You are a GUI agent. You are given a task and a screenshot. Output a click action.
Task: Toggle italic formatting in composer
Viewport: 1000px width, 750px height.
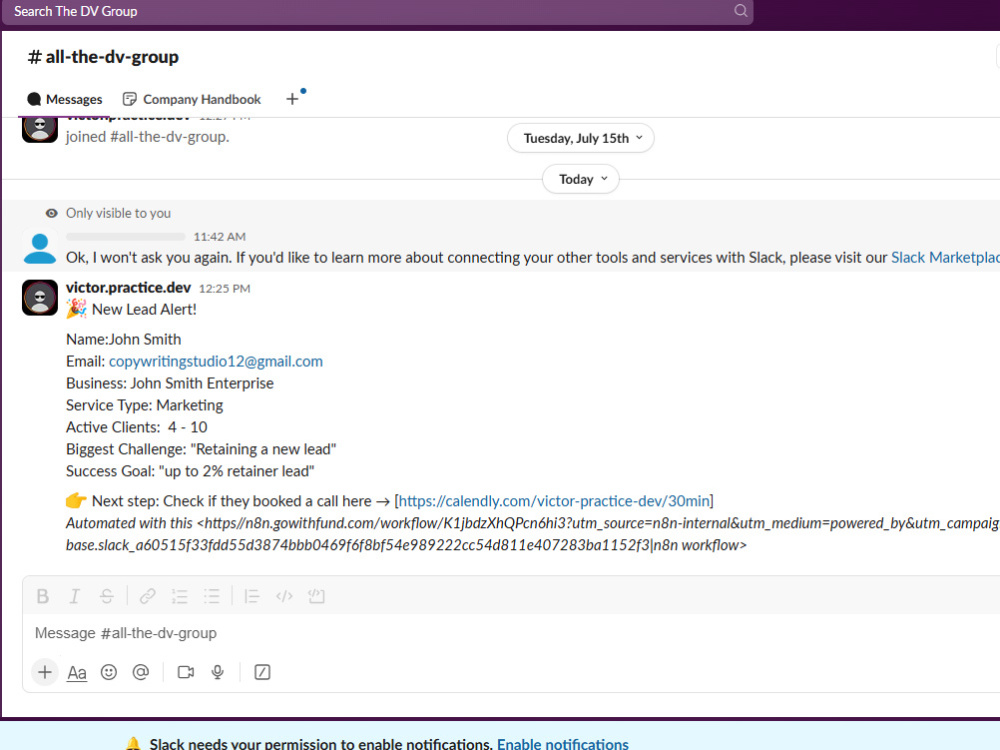[75, 596]
